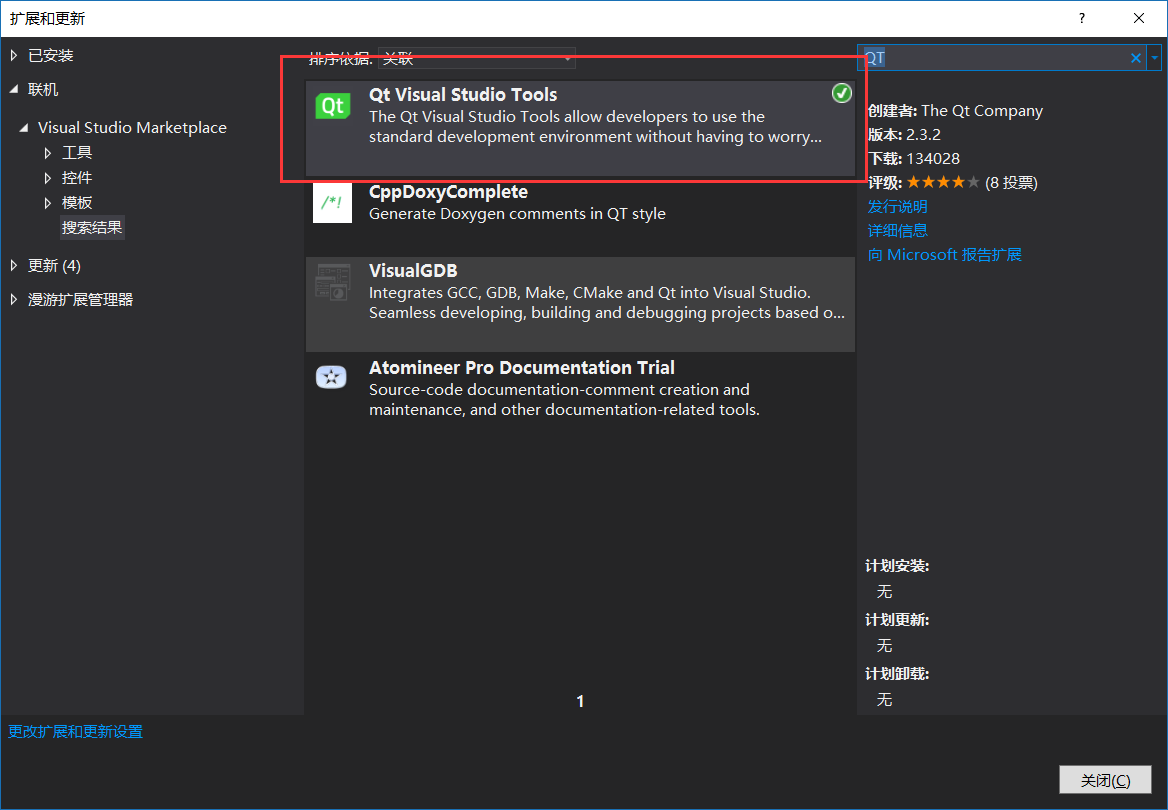Clear the search box with the X icon
Screen dimensions: 1168x810
(1136, 58)
